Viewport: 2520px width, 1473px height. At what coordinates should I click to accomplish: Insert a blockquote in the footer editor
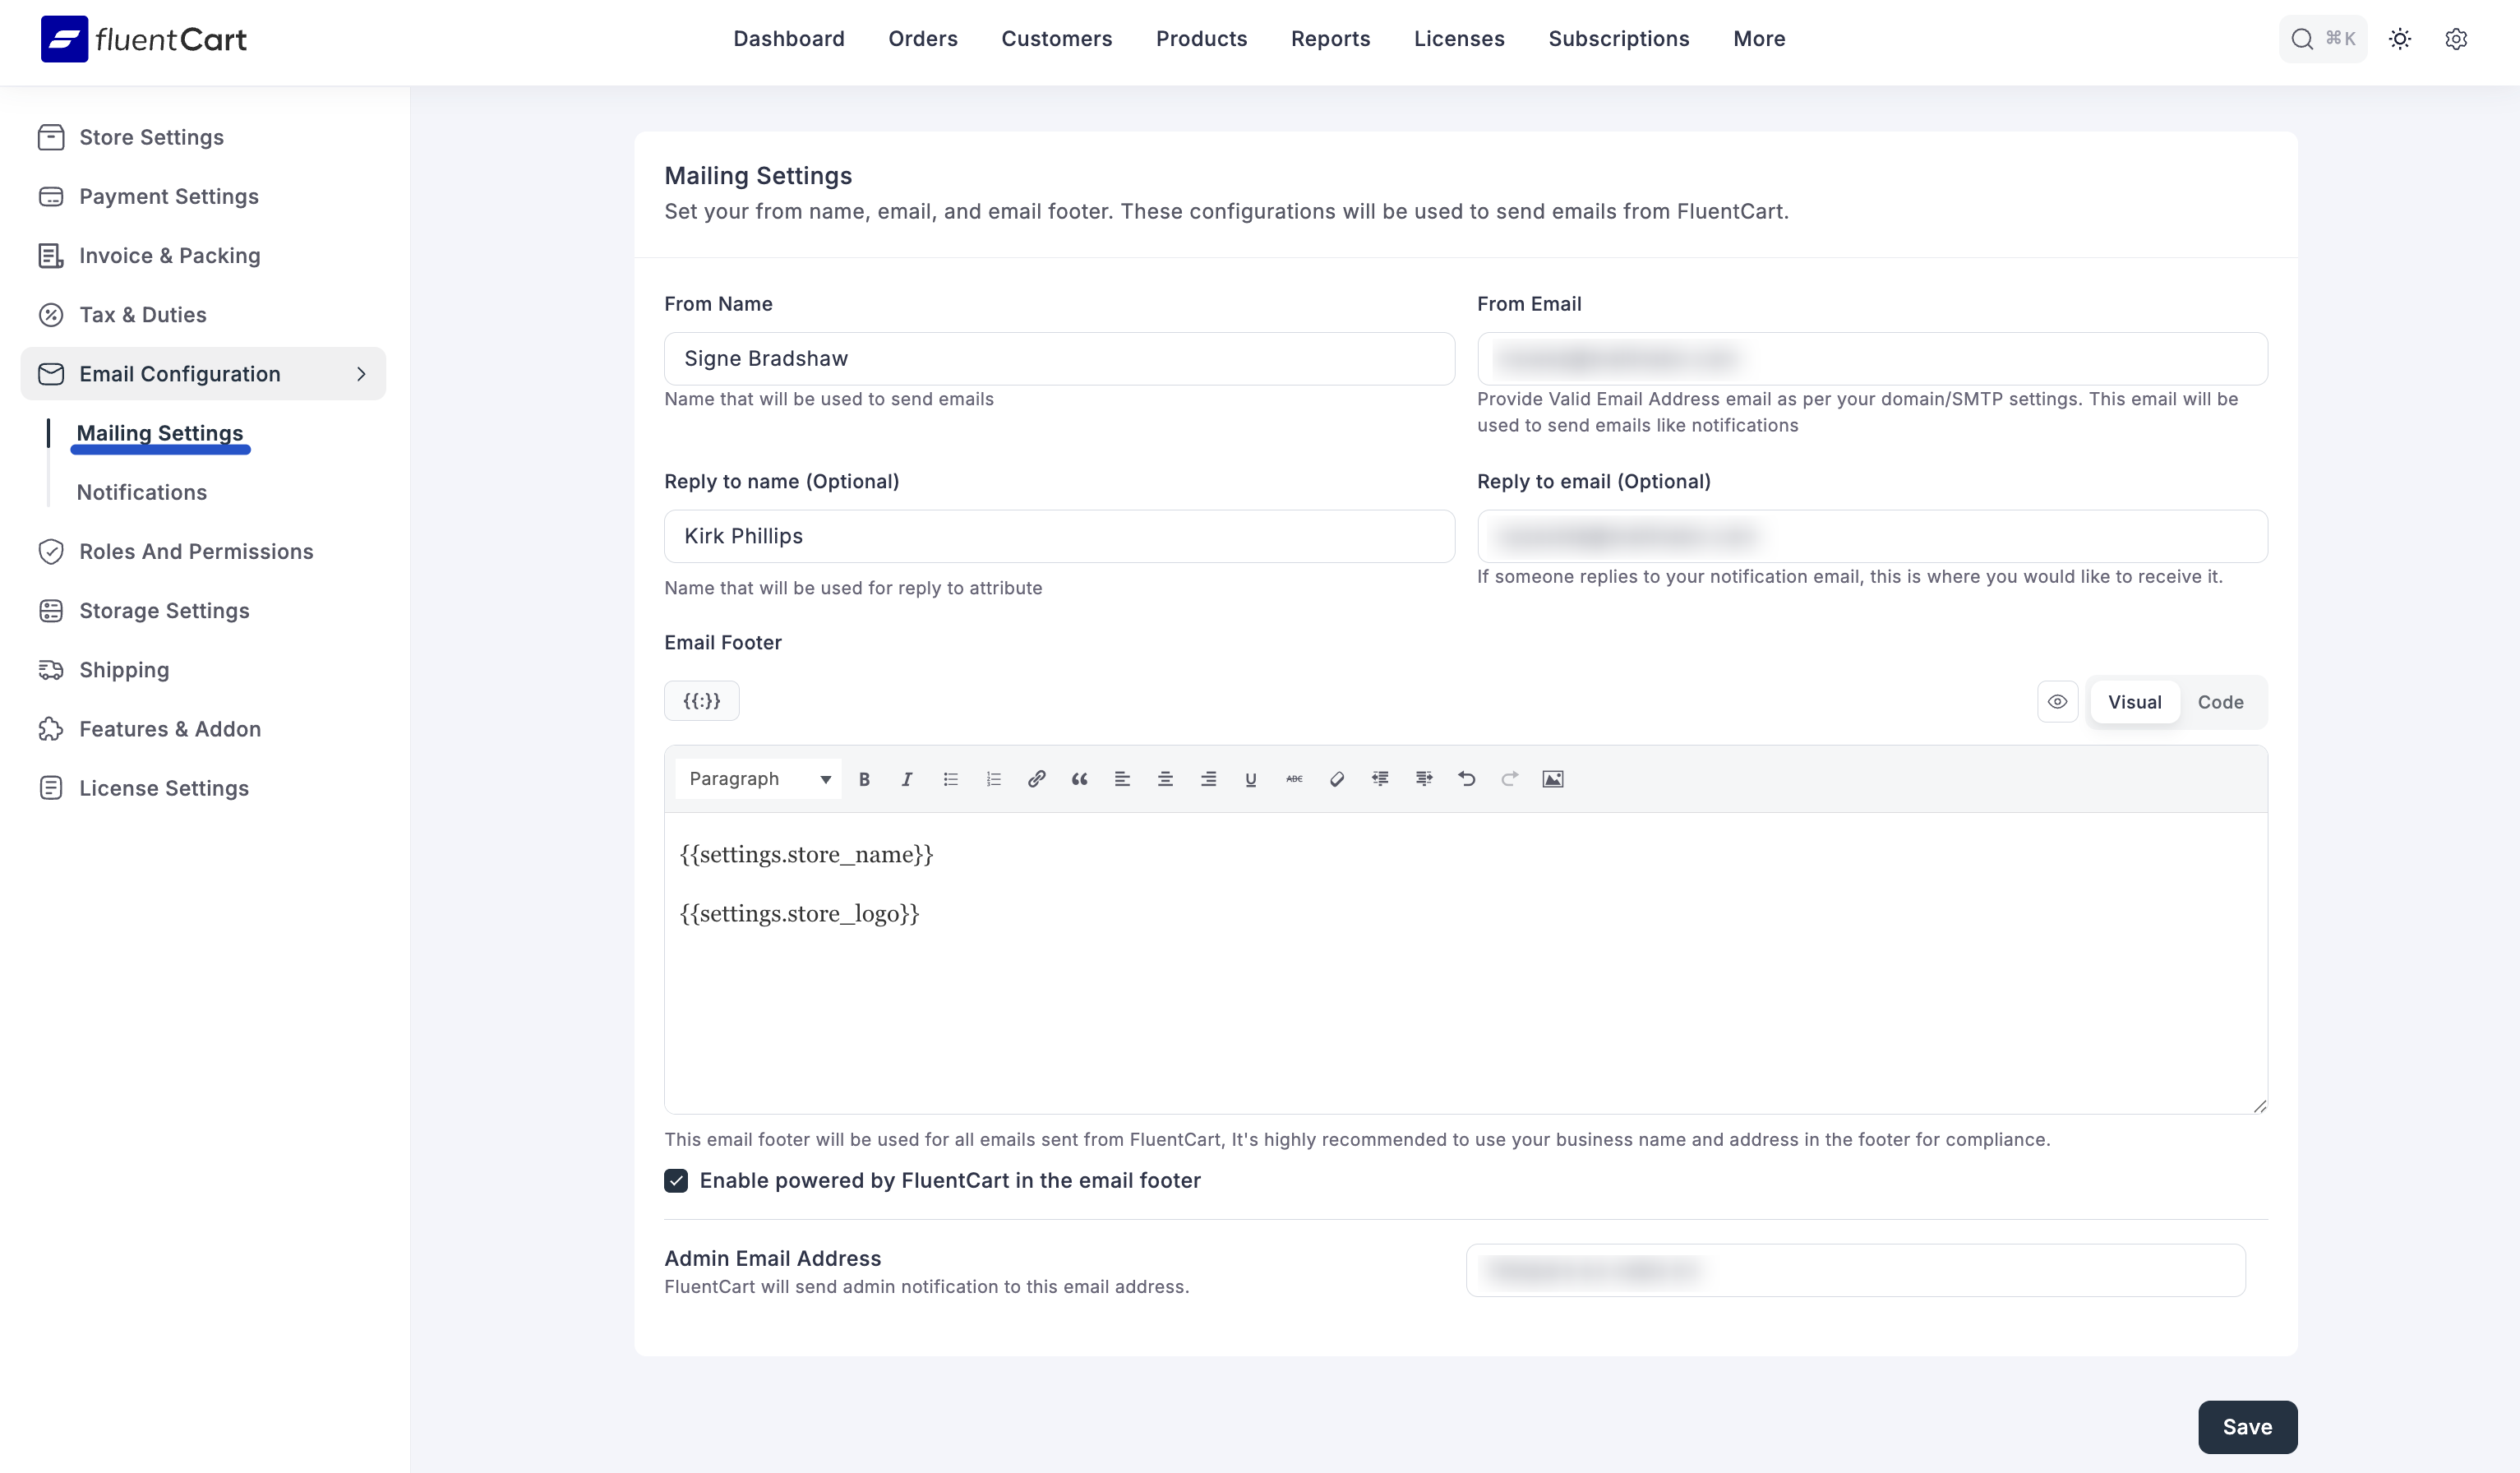[x=1079, y=779]
